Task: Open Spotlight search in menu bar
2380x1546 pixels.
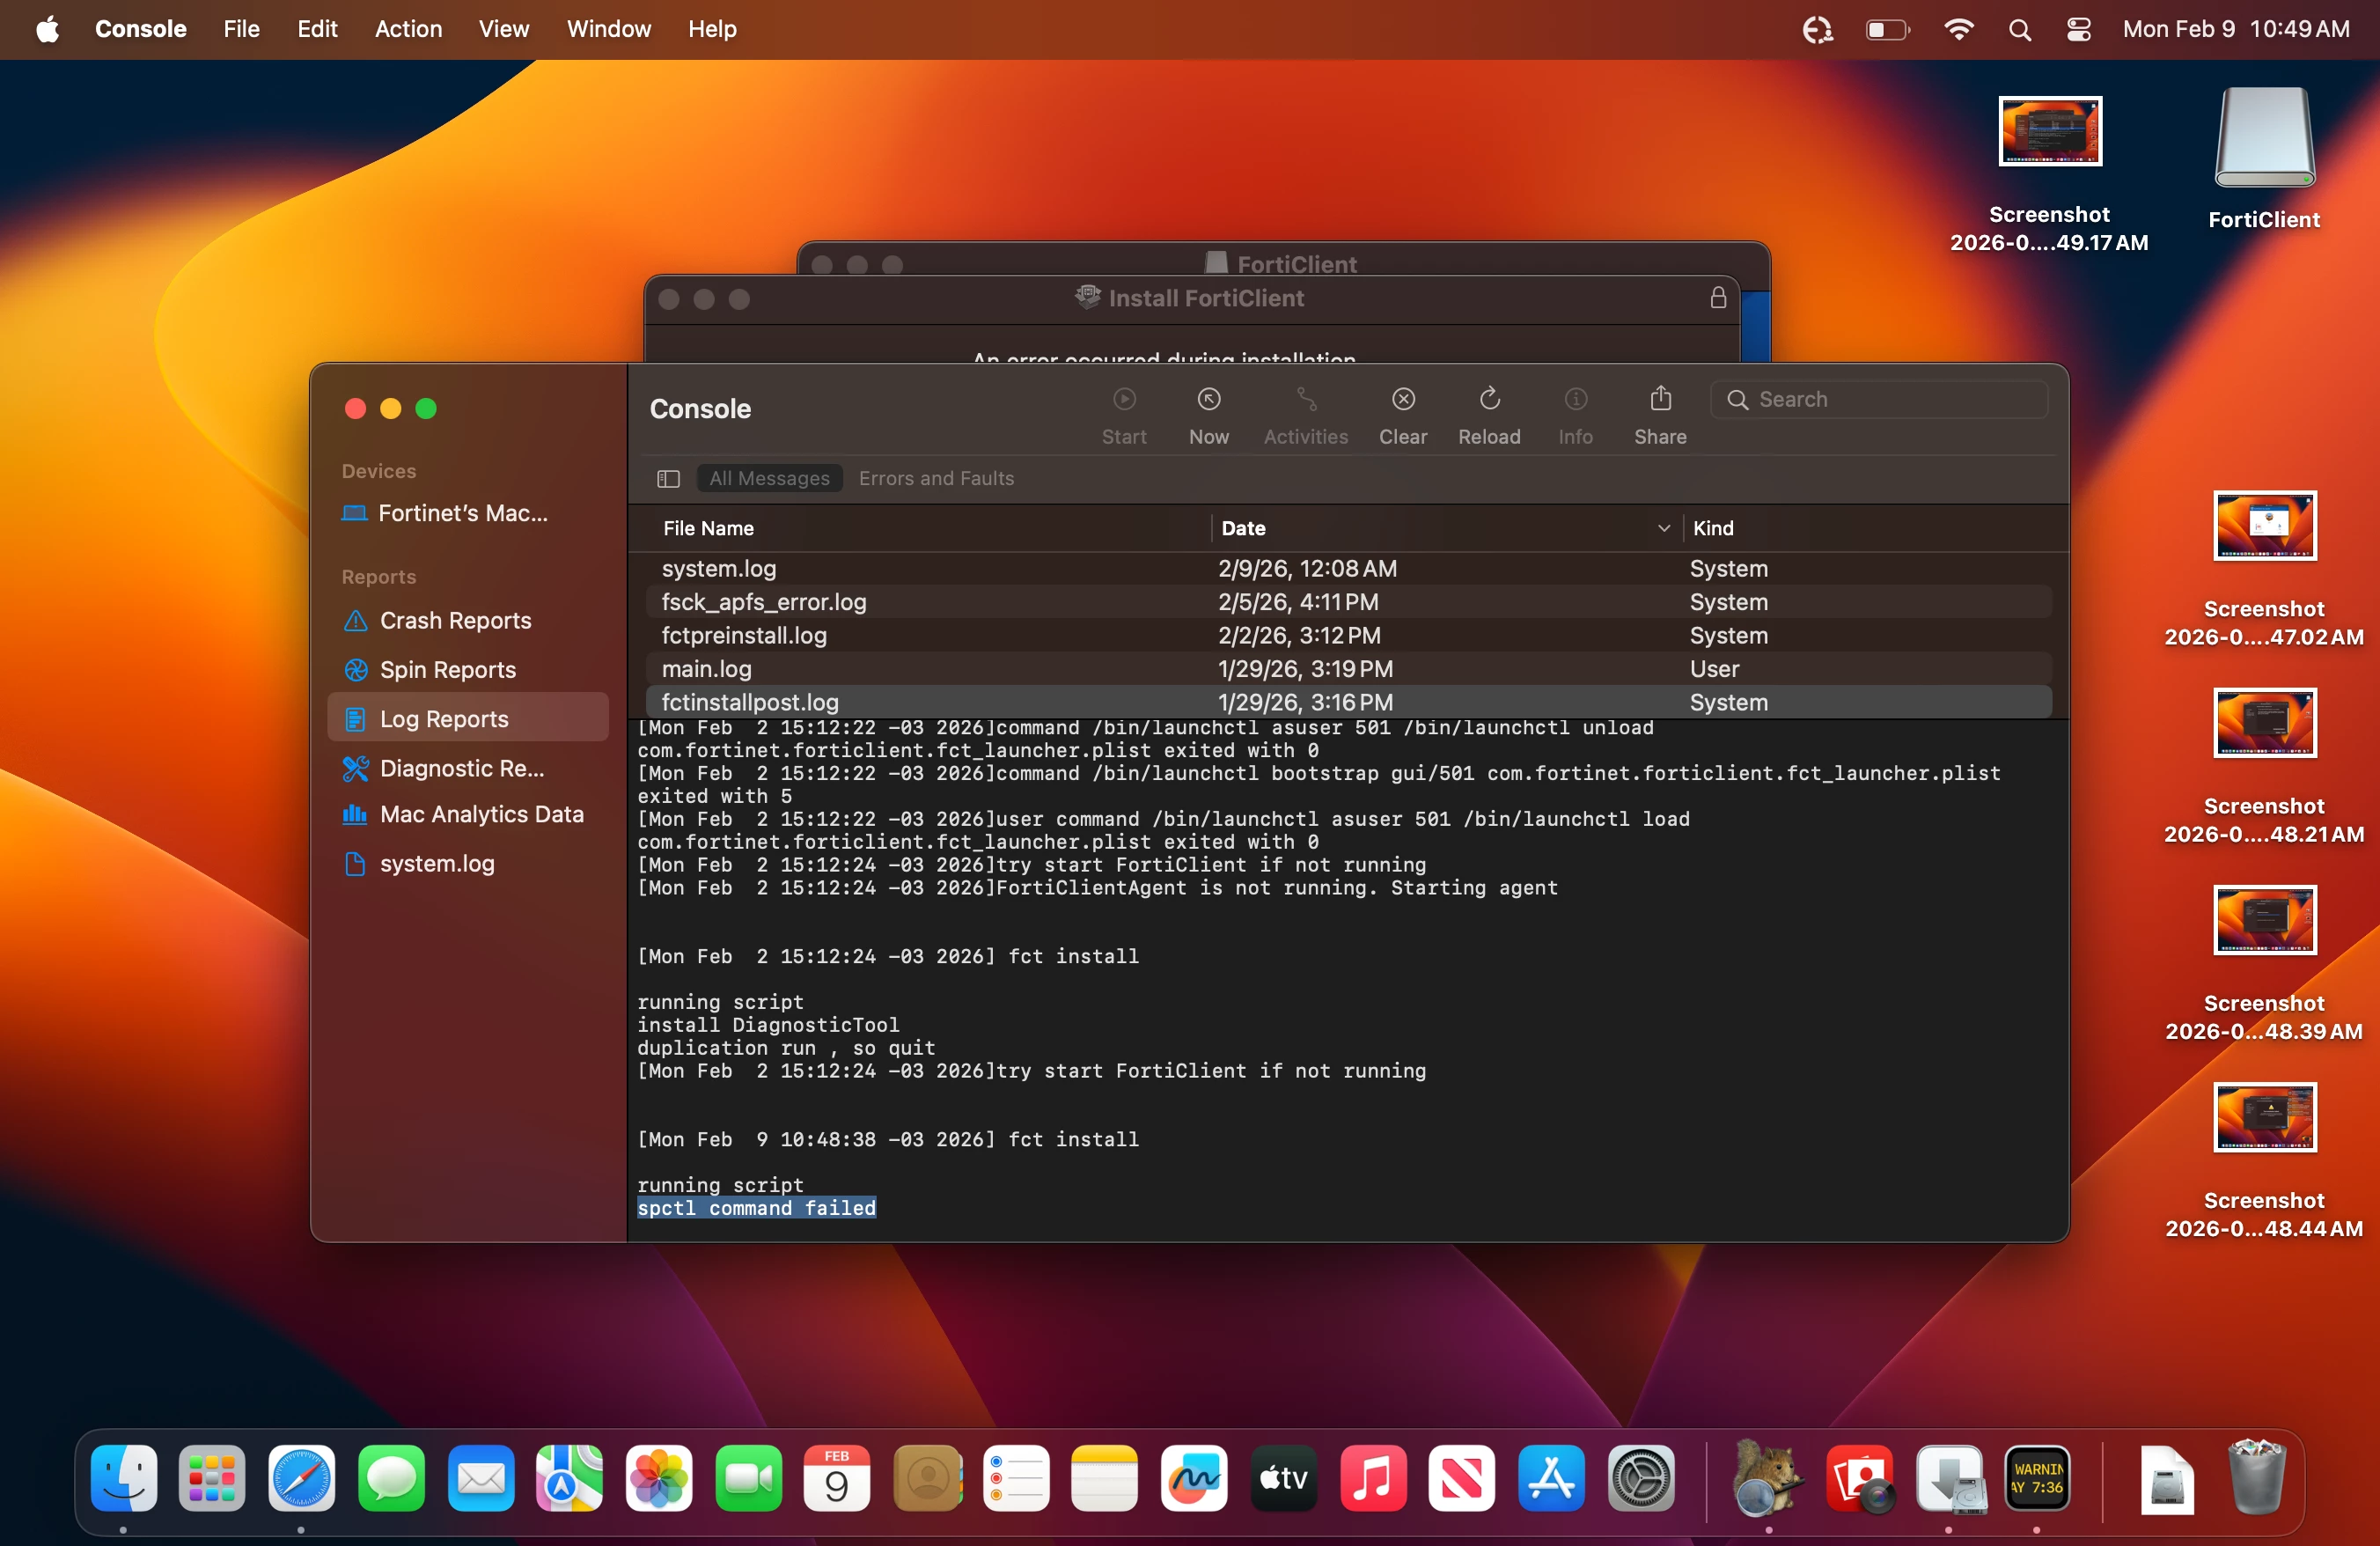Action: [2019, 30]
